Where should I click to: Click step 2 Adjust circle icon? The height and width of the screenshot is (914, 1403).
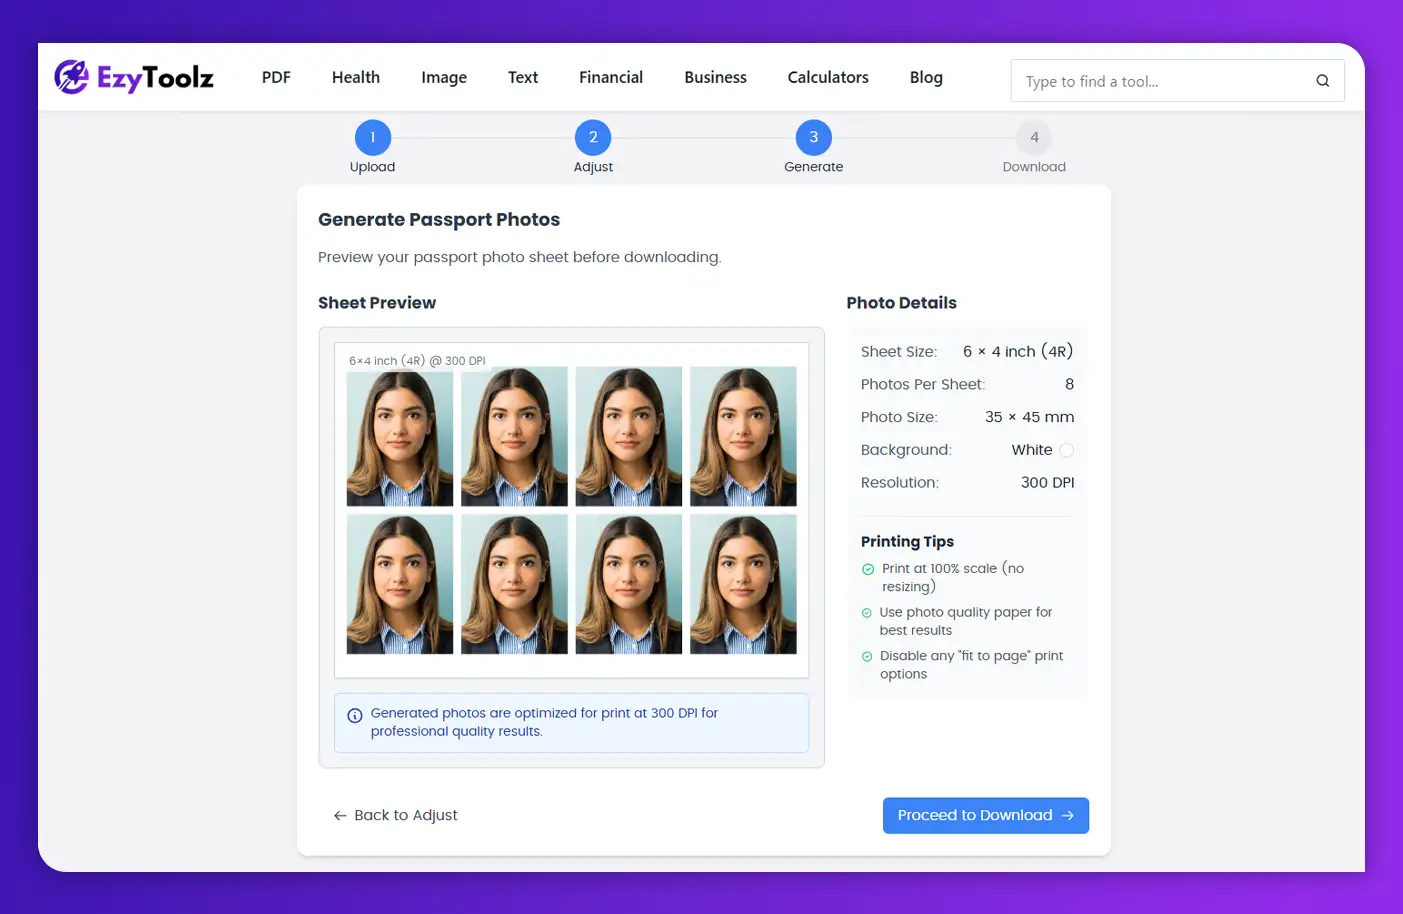click(593, 137)
